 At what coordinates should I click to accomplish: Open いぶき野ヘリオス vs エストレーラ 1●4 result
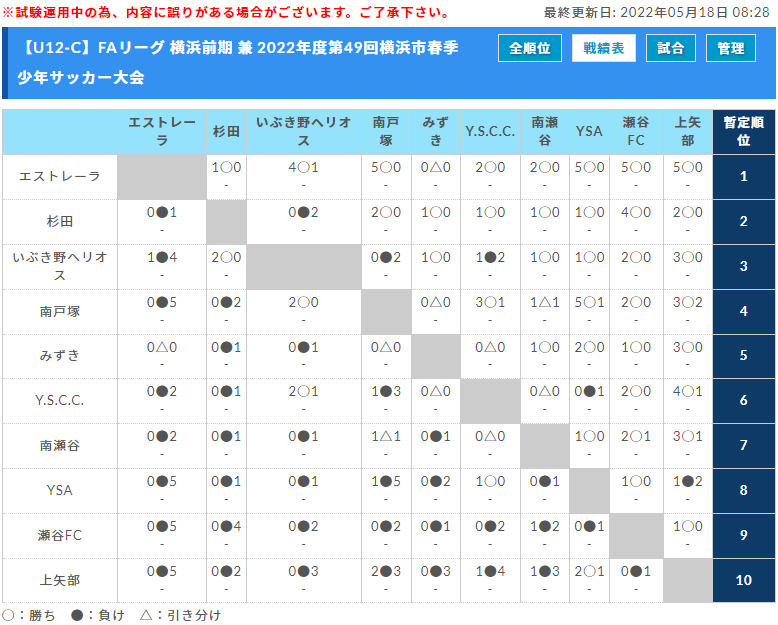click(162, 257)
